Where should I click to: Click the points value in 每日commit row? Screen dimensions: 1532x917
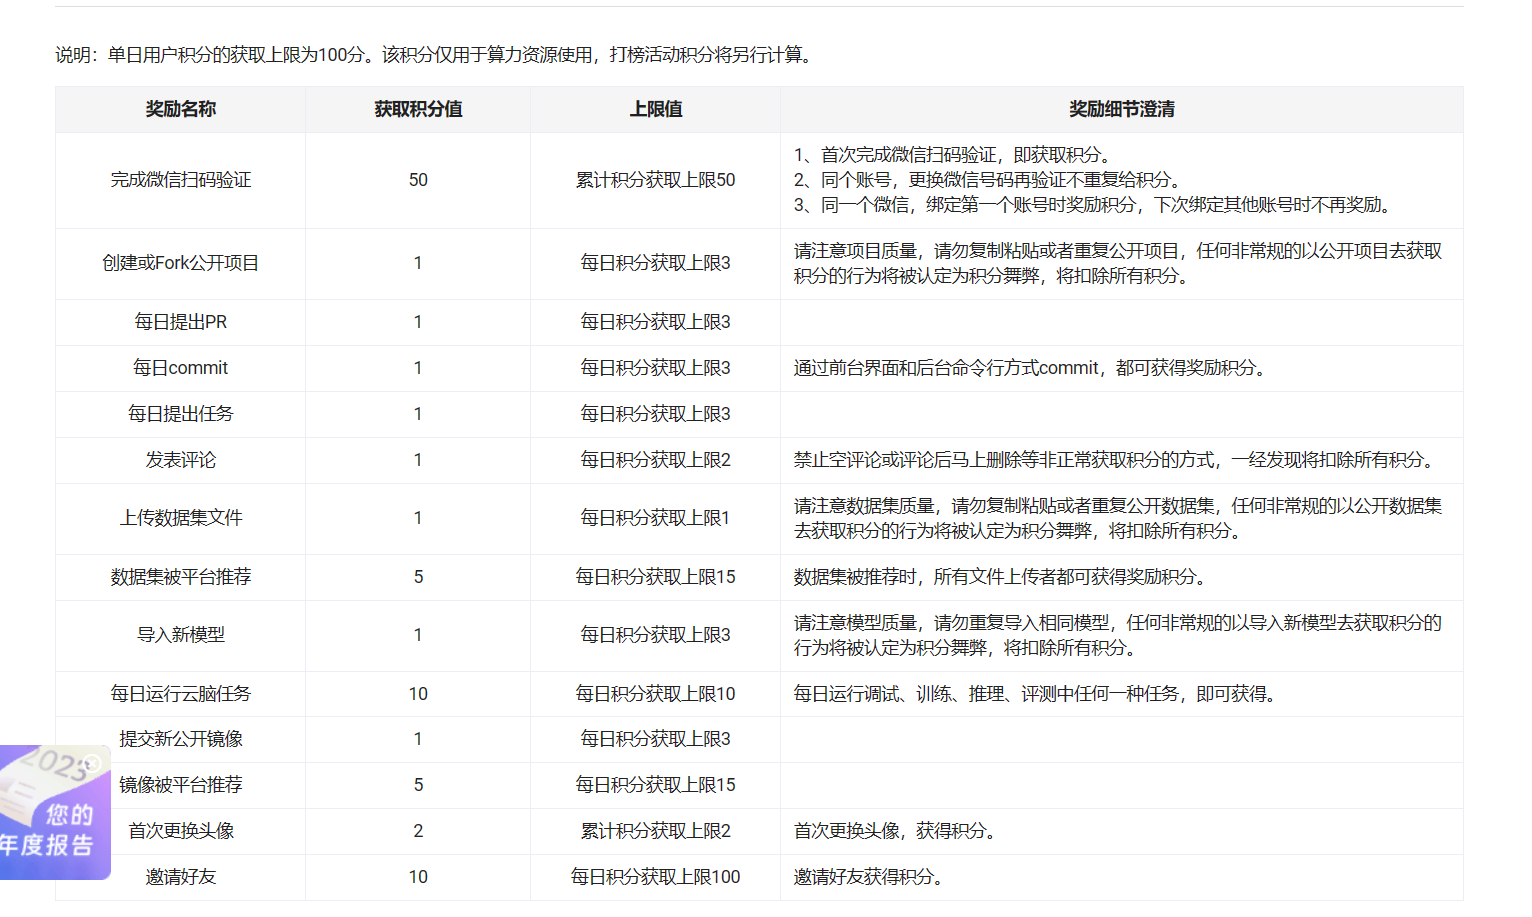click(x=418, y=368)
